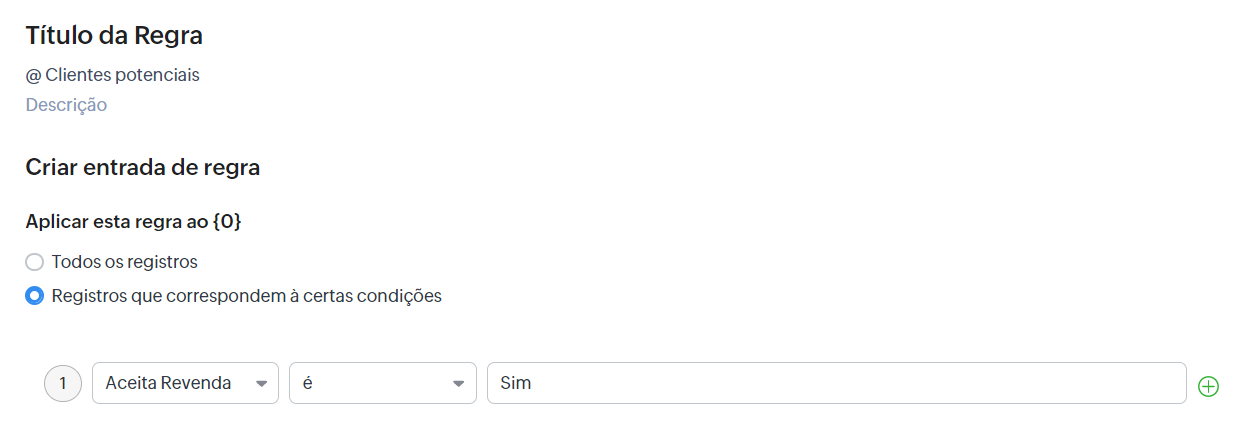The height and width of the screenshot is (433, 1259).
Task: Click the 'Título da Regra' heading
Action: coord(114,36)
